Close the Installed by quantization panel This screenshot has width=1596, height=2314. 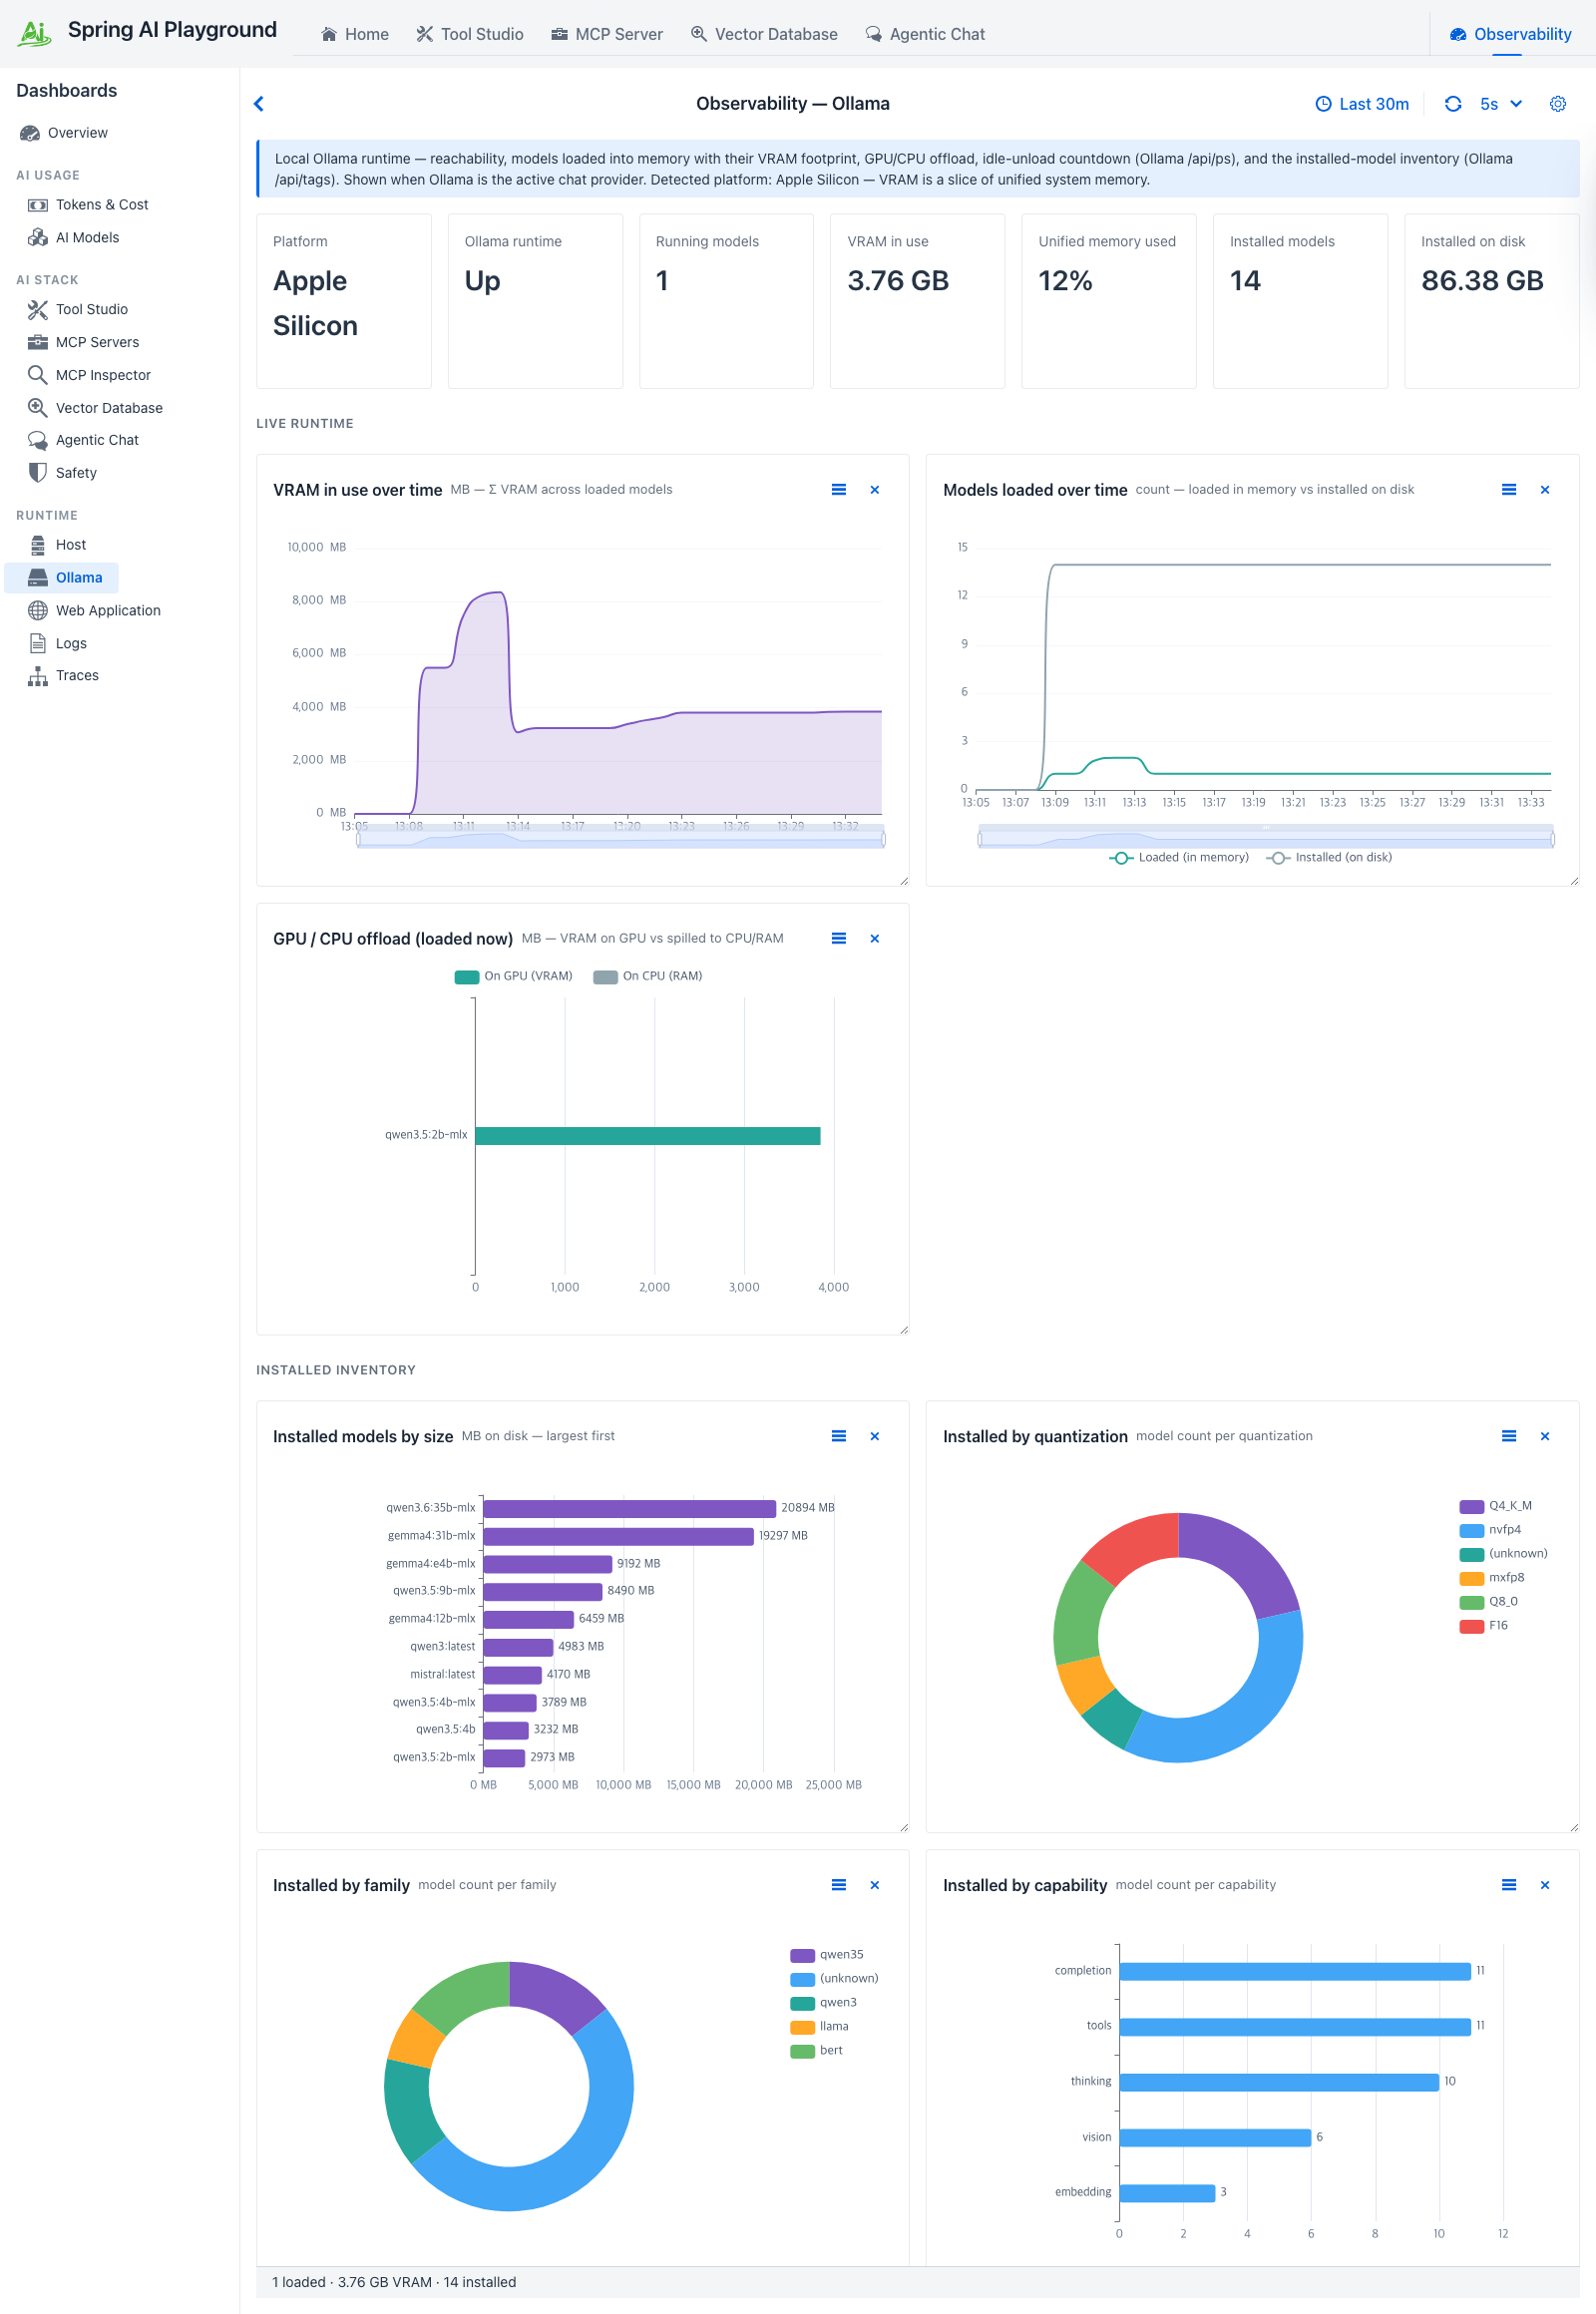click(x=1545, y=1437)
